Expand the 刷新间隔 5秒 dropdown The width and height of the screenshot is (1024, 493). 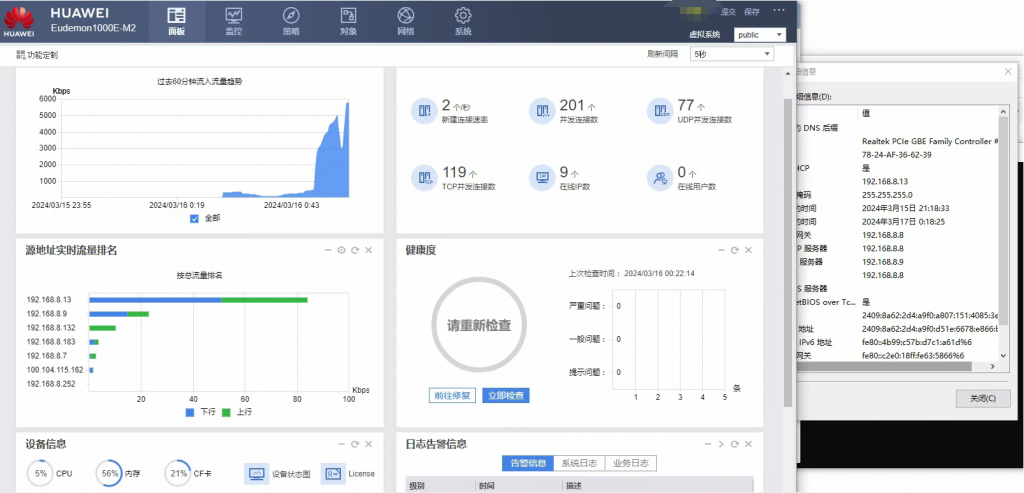point(731,54)
